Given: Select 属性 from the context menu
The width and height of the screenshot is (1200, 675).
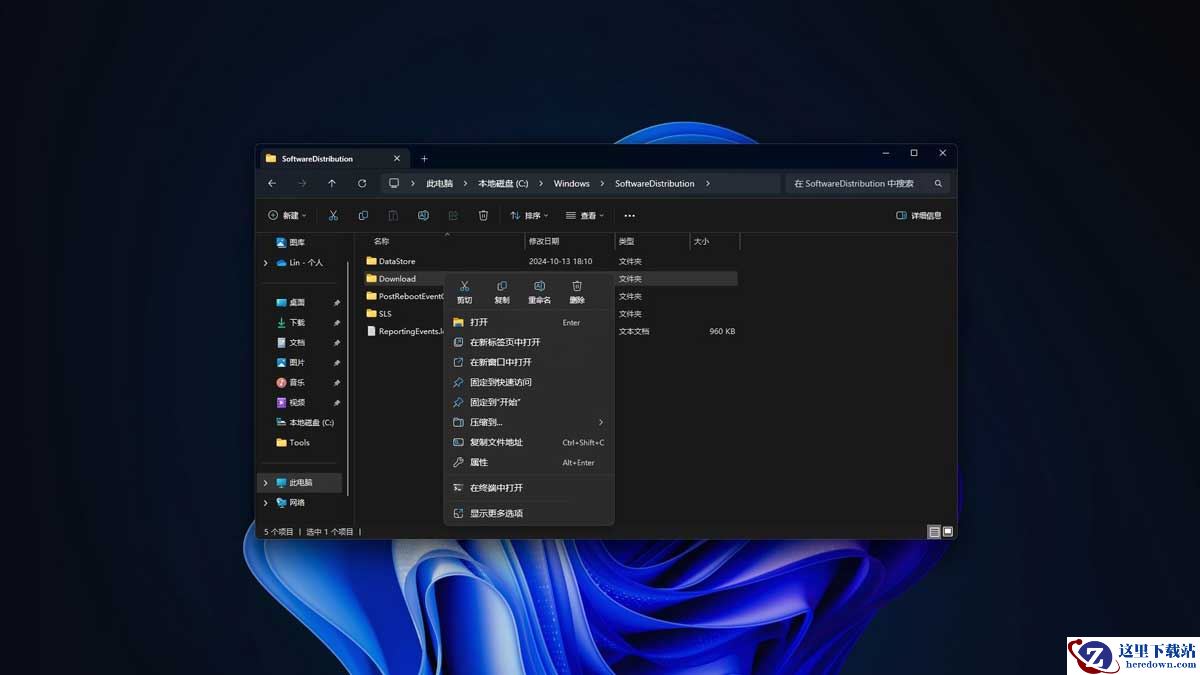Looking at the screenshot, I should click(x=529, y=462).
